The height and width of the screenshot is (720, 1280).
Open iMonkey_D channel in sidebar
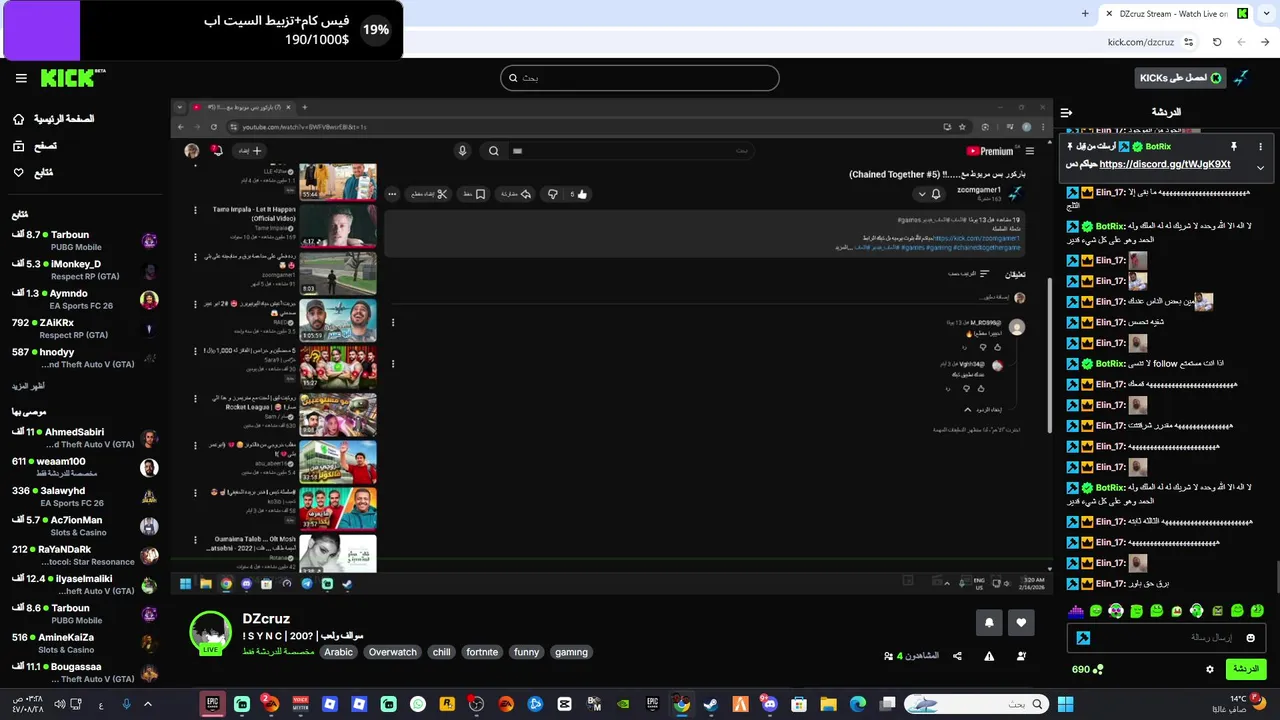coord(85,270)
